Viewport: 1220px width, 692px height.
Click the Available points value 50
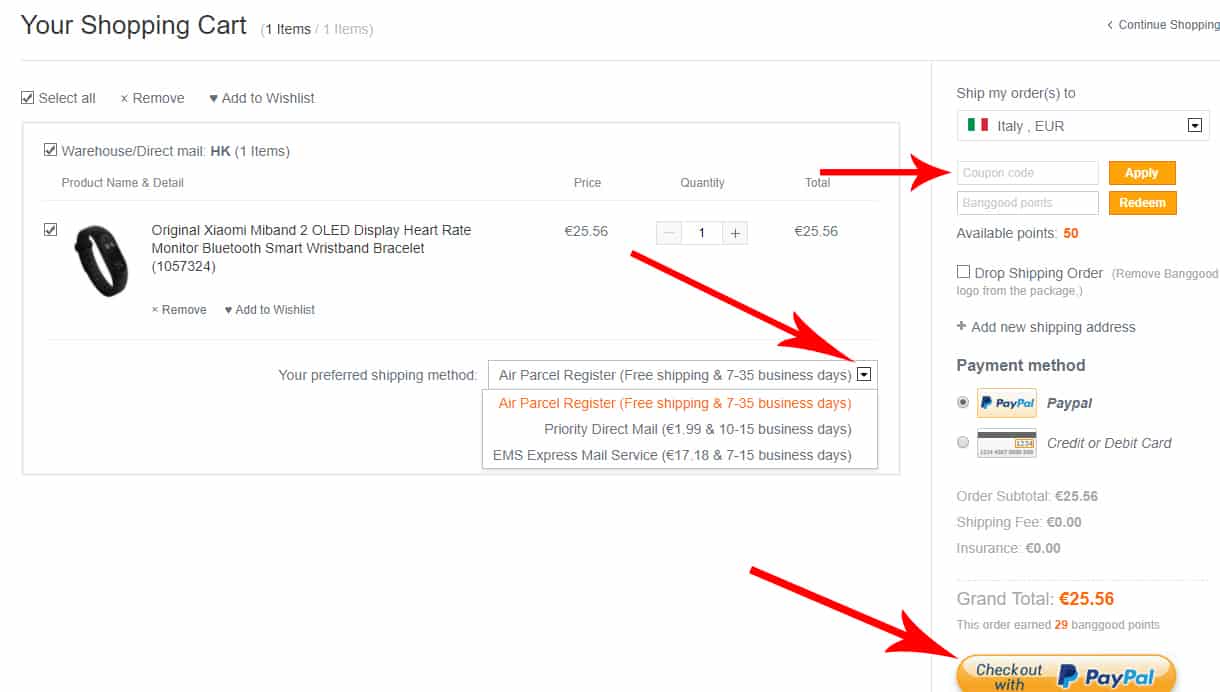(1071, 233)
